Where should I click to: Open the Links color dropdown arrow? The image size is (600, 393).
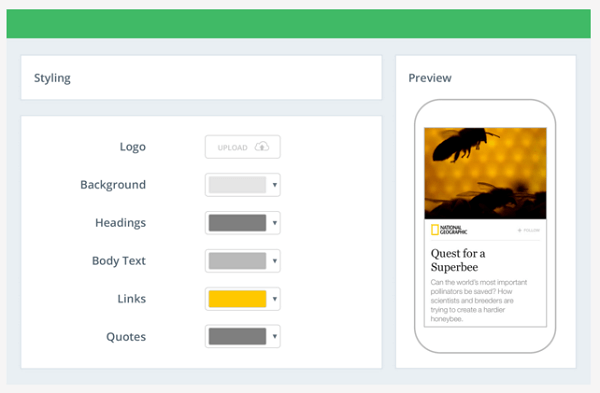(274, 299)
